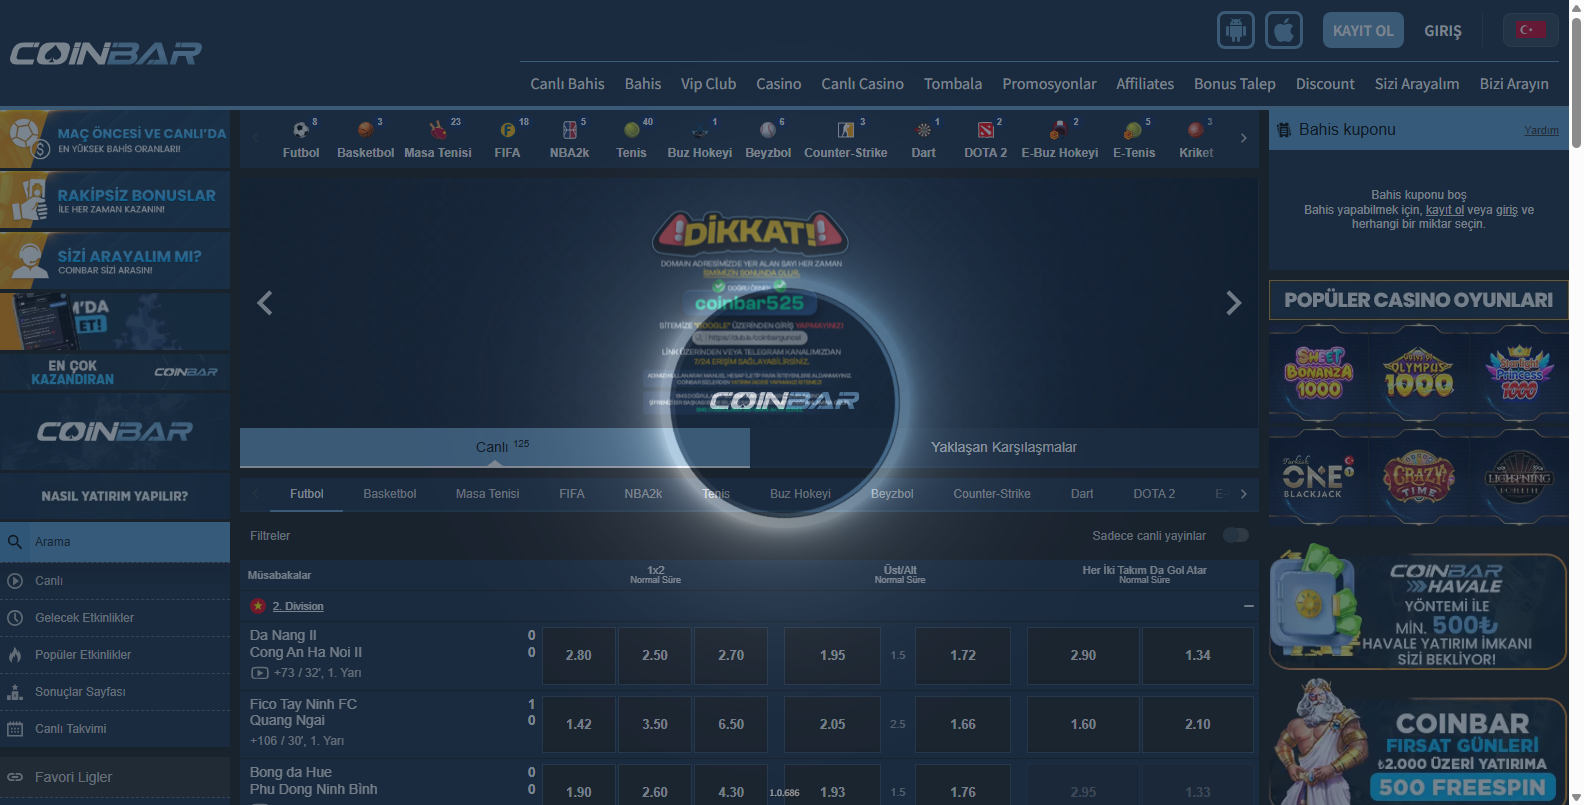1584x805 pixels.
Task: Click the kayıt ol link in coupon
Action: coord(1445,210)
